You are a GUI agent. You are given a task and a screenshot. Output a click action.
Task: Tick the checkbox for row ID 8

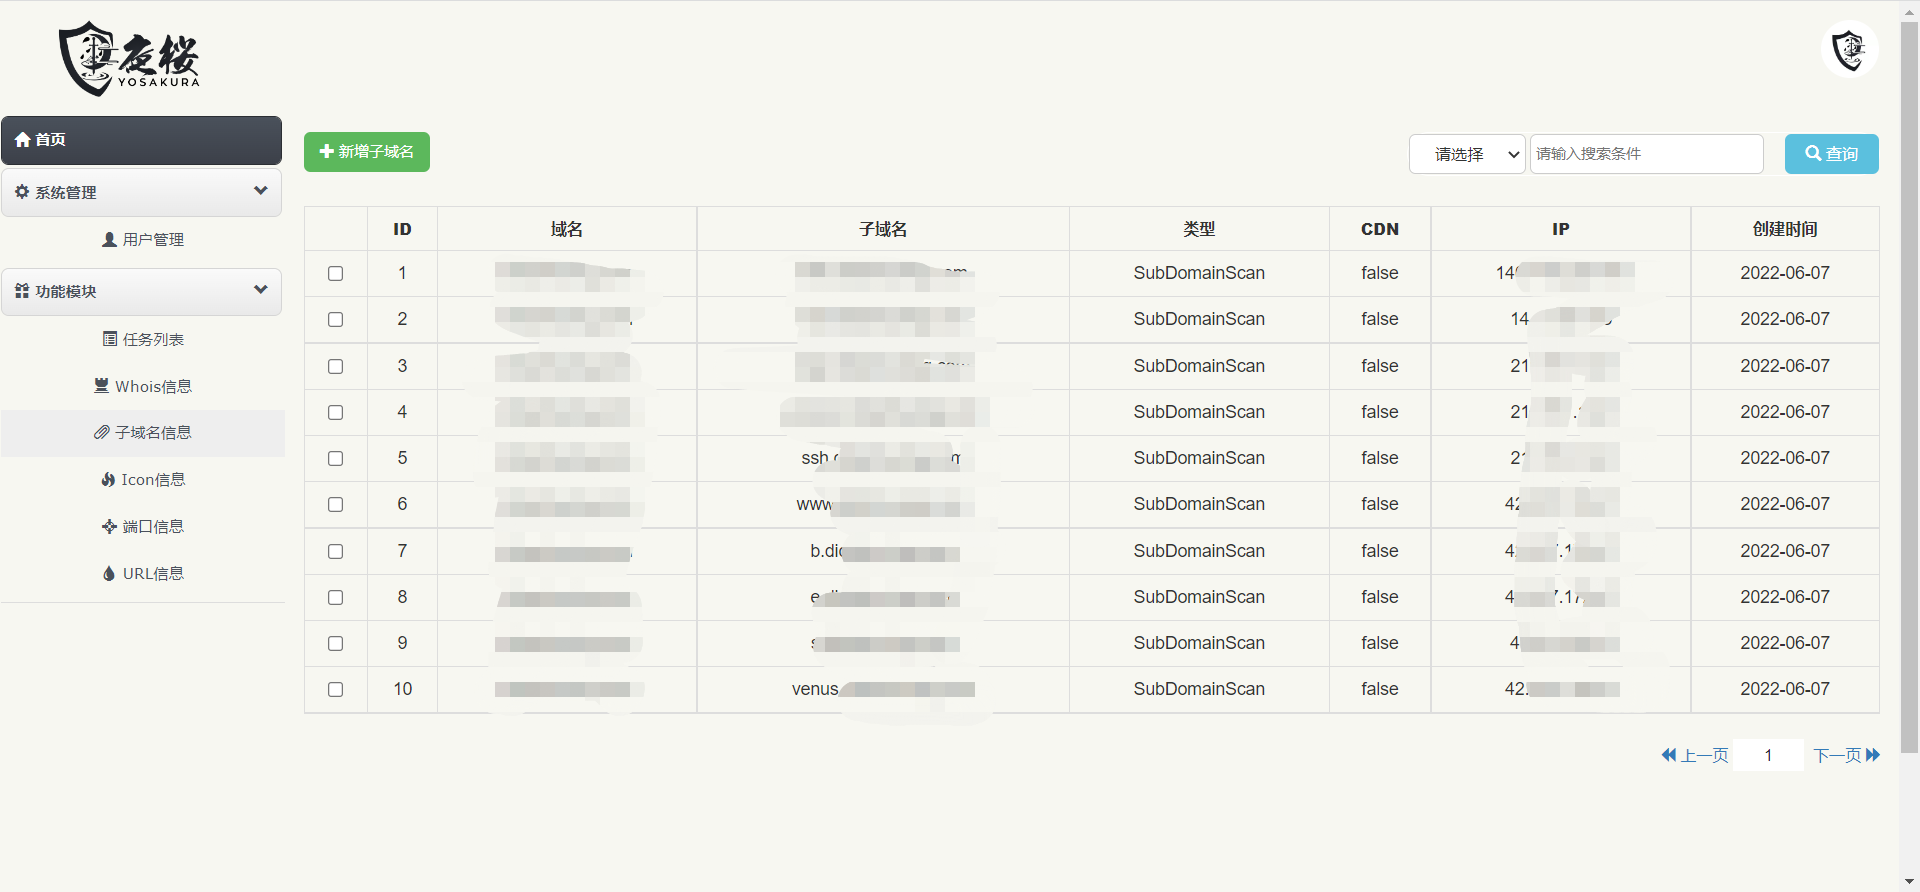tap(336, 597)
